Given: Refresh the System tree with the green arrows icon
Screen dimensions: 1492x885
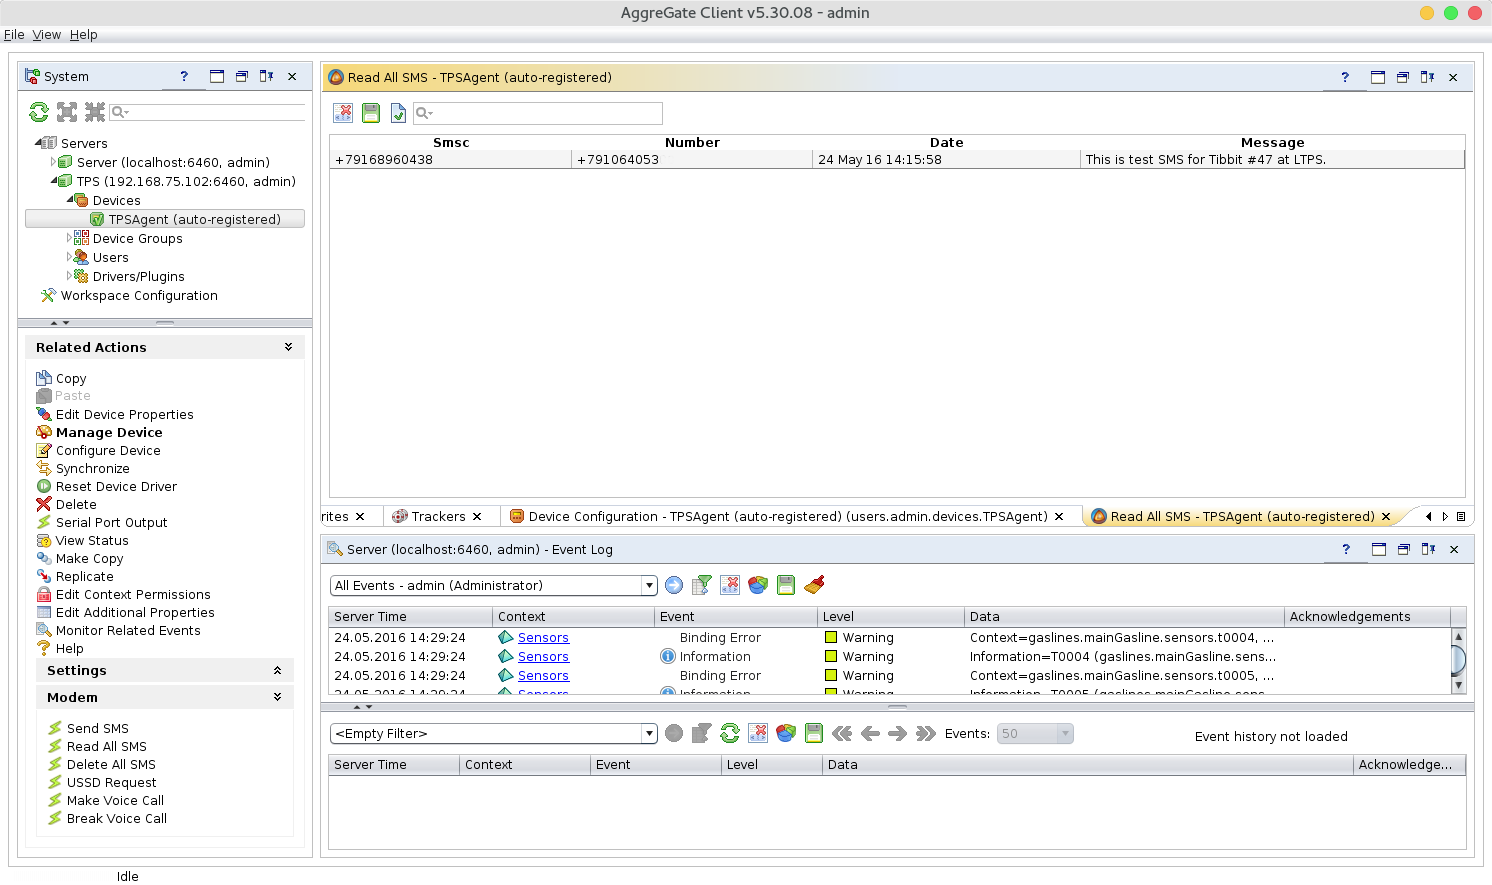Looking at the screenshot, I should [39, 112].
